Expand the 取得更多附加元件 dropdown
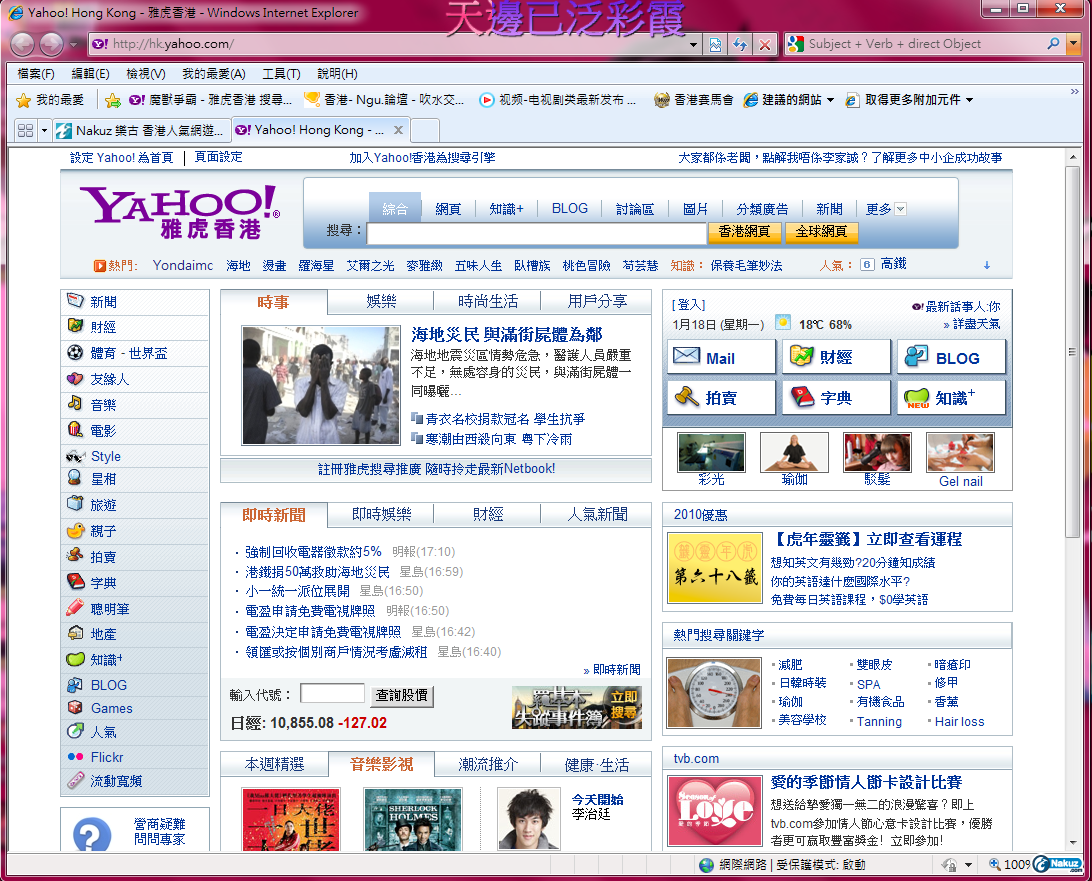 (x=969, y=100)
